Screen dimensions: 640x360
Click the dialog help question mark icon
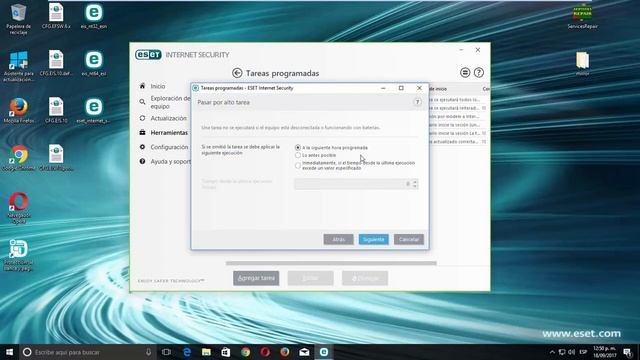pos(417,102)
